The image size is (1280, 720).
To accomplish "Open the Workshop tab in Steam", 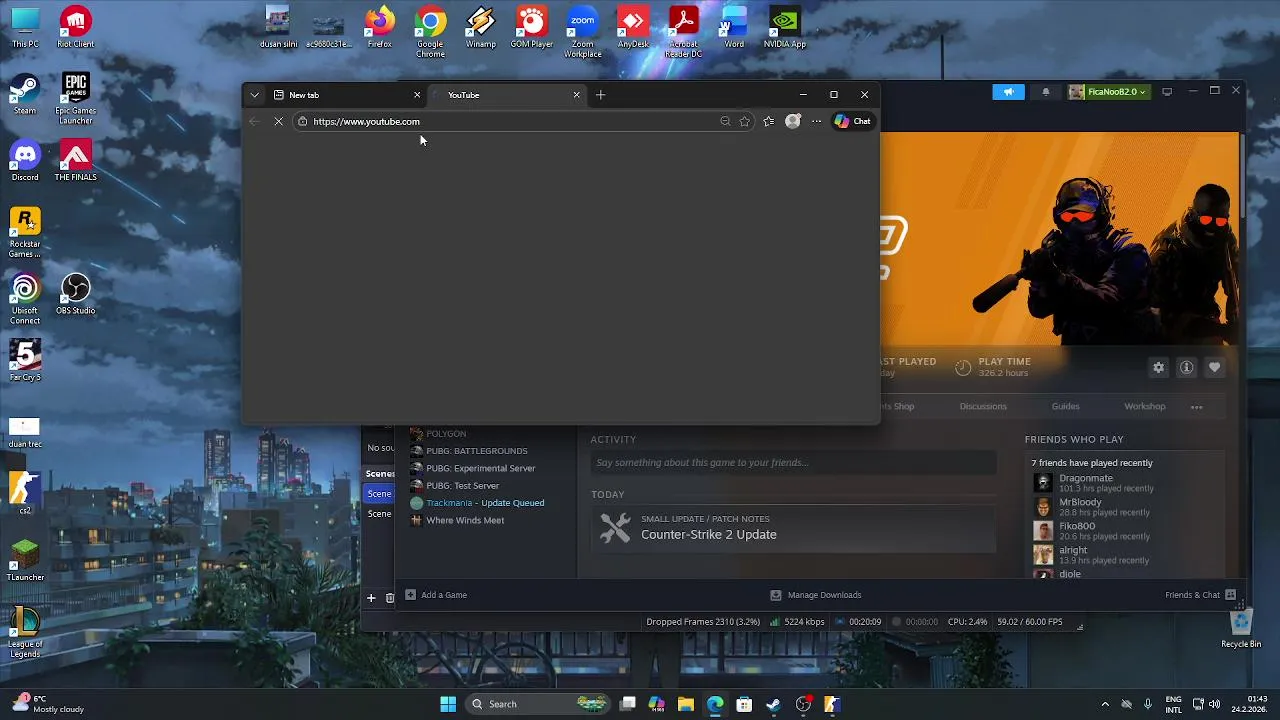I will click(1144, 406).
